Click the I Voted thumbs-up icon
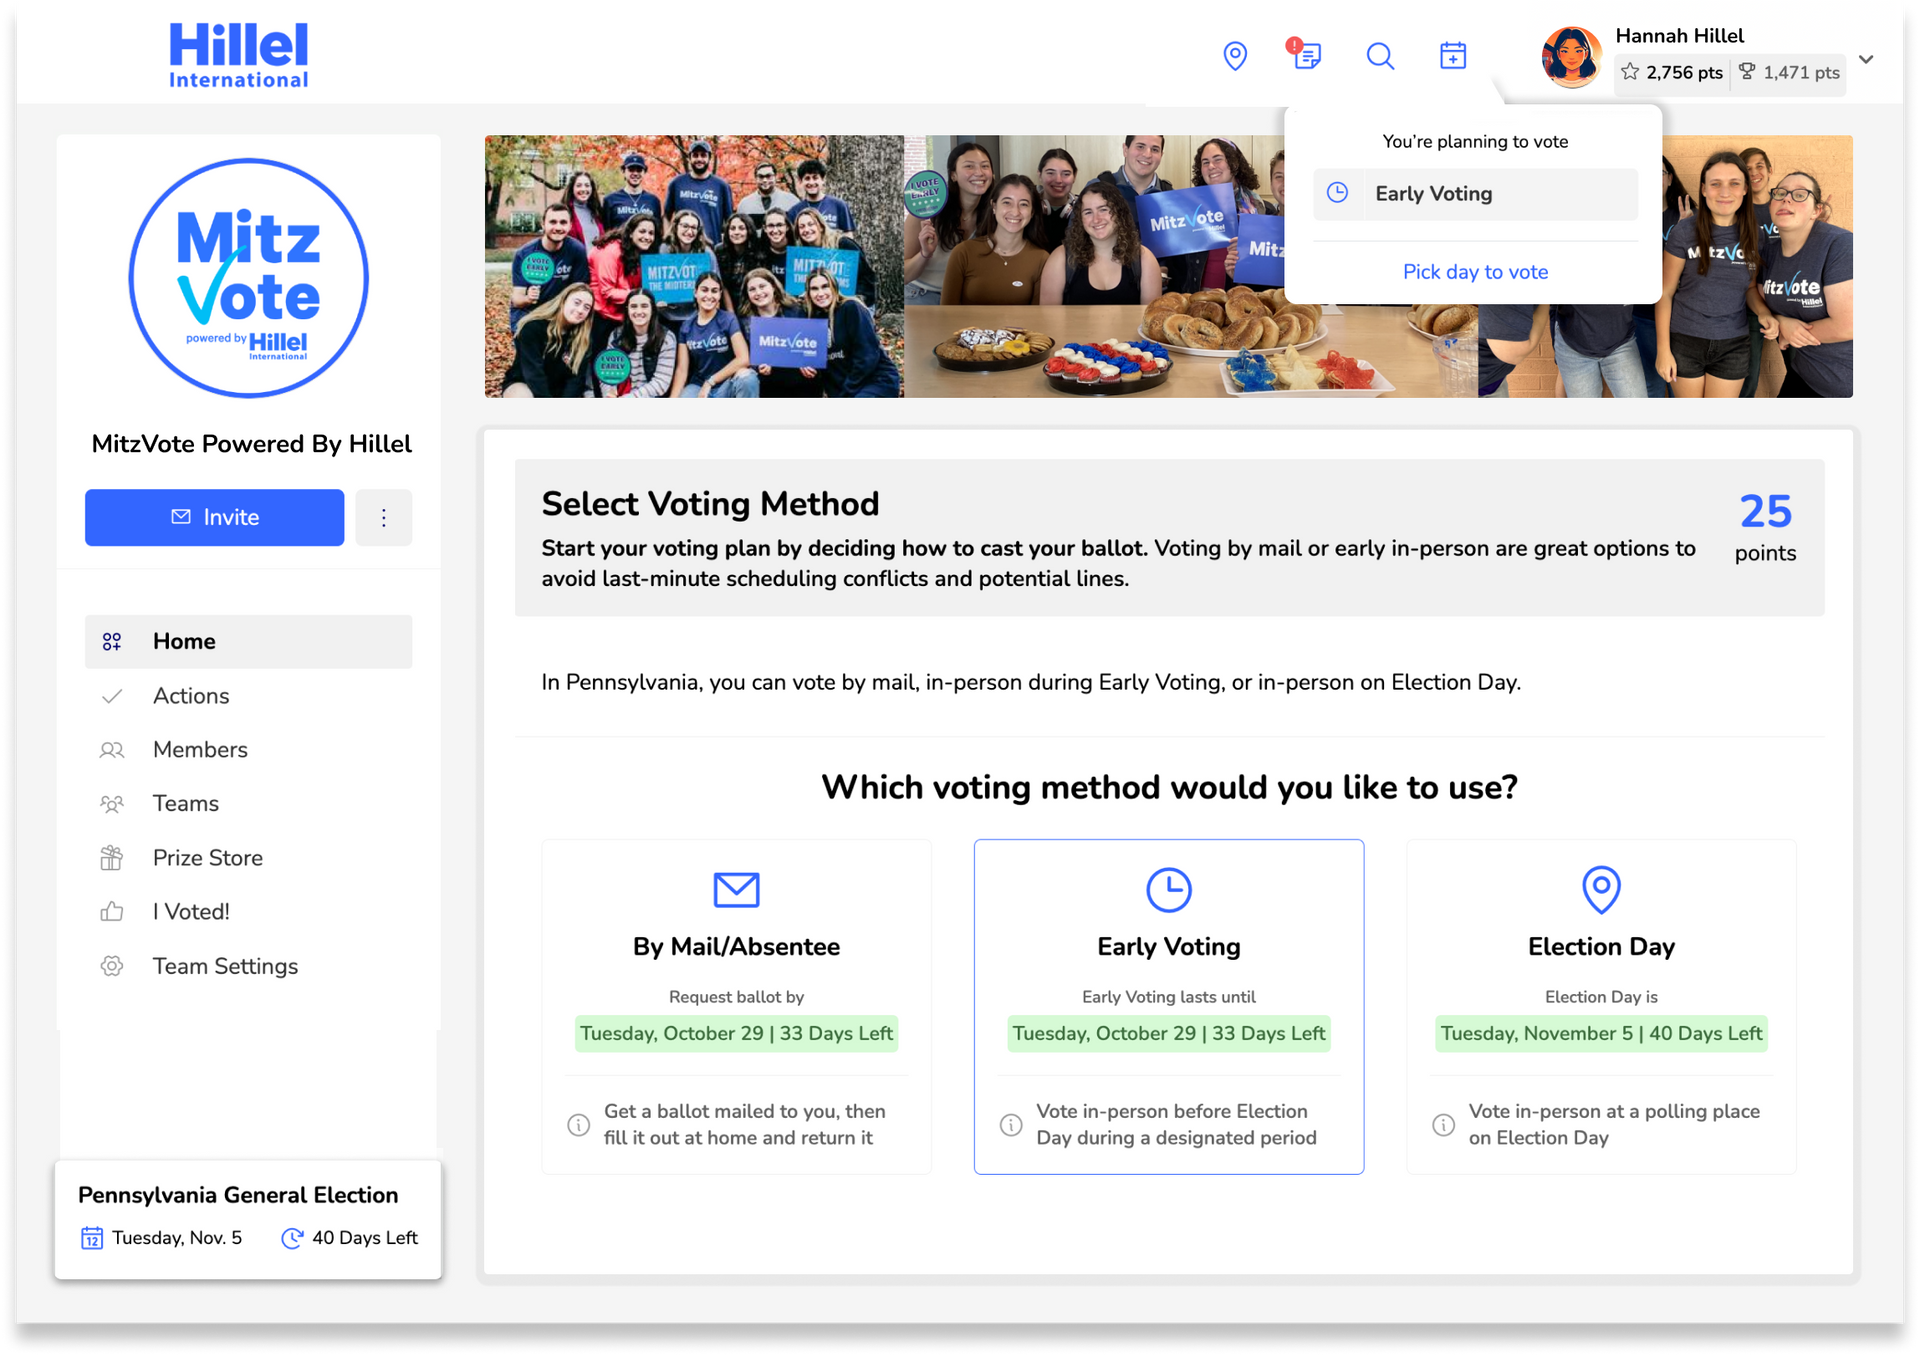The image size is (1920, 1356). coord(112,912)
